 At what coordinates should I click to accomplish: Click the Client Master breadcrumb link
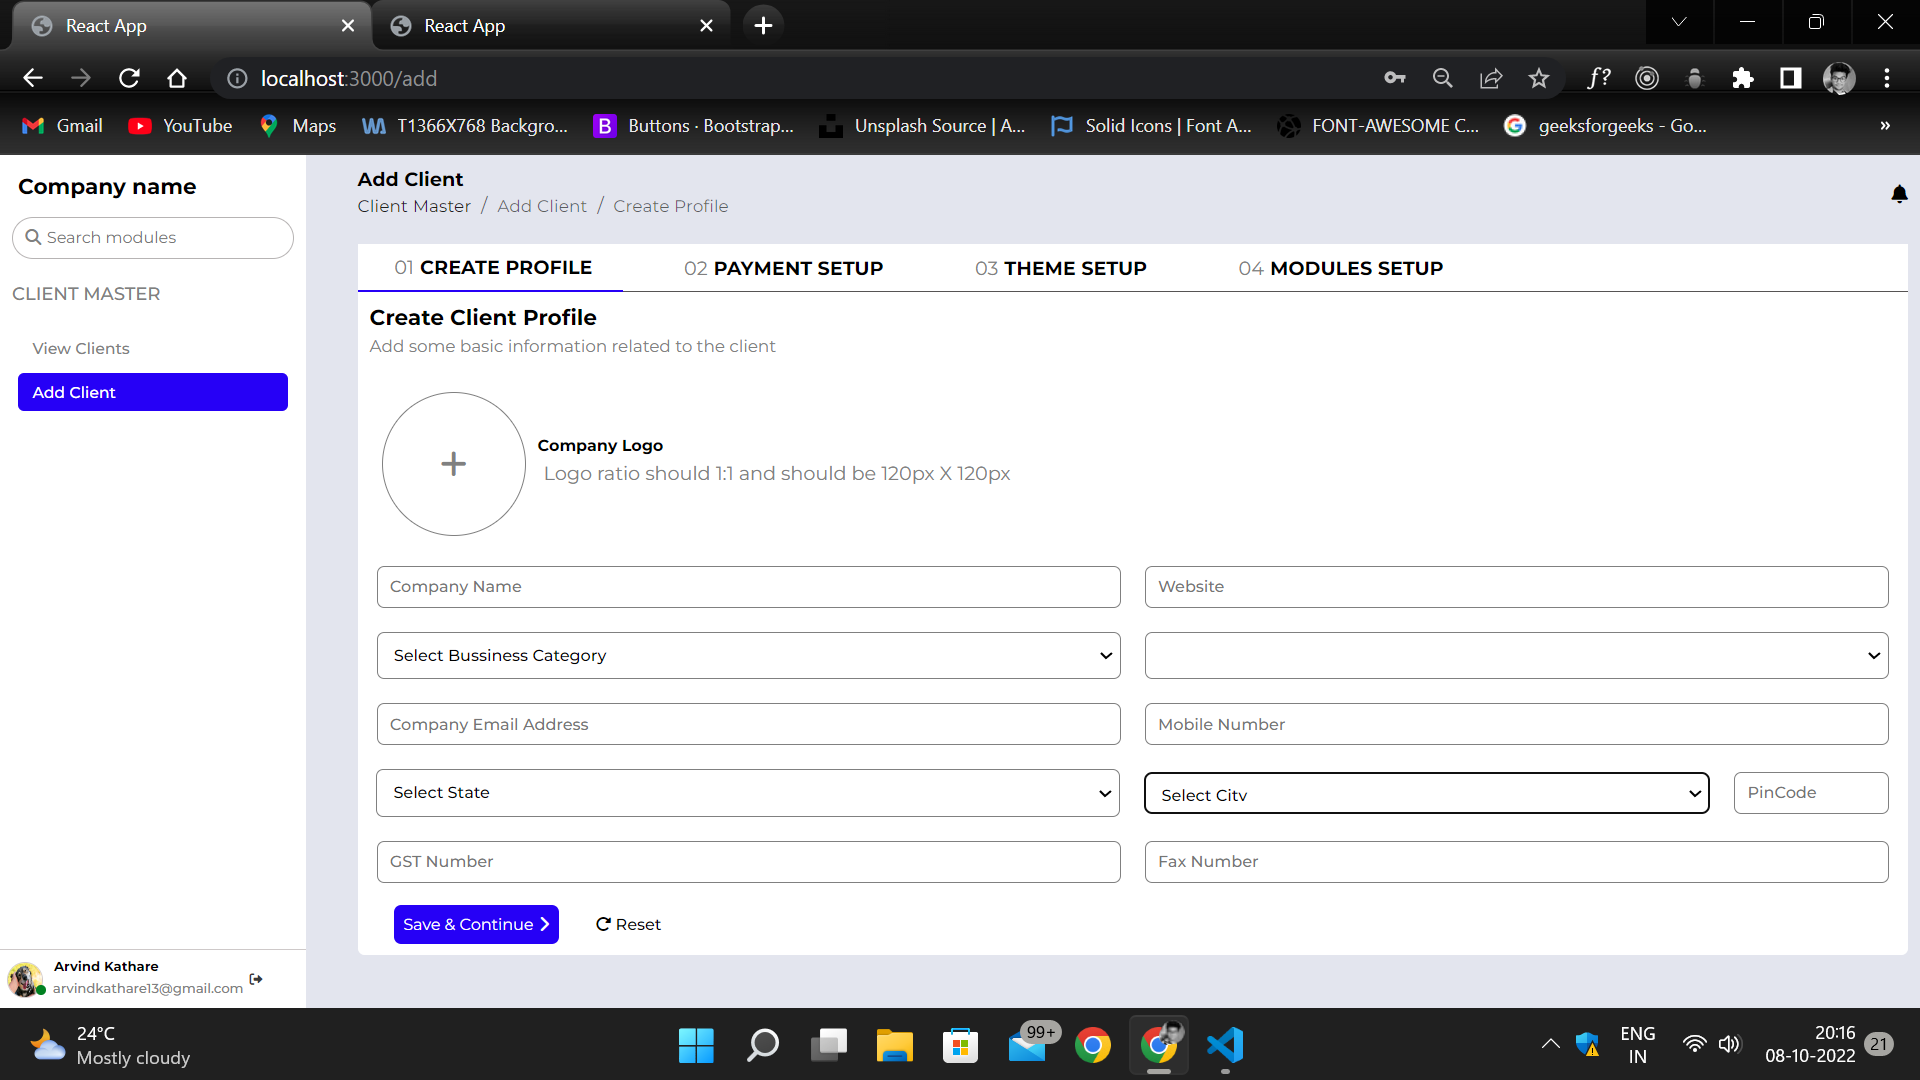pyautogui.click(x=414, y=206)
